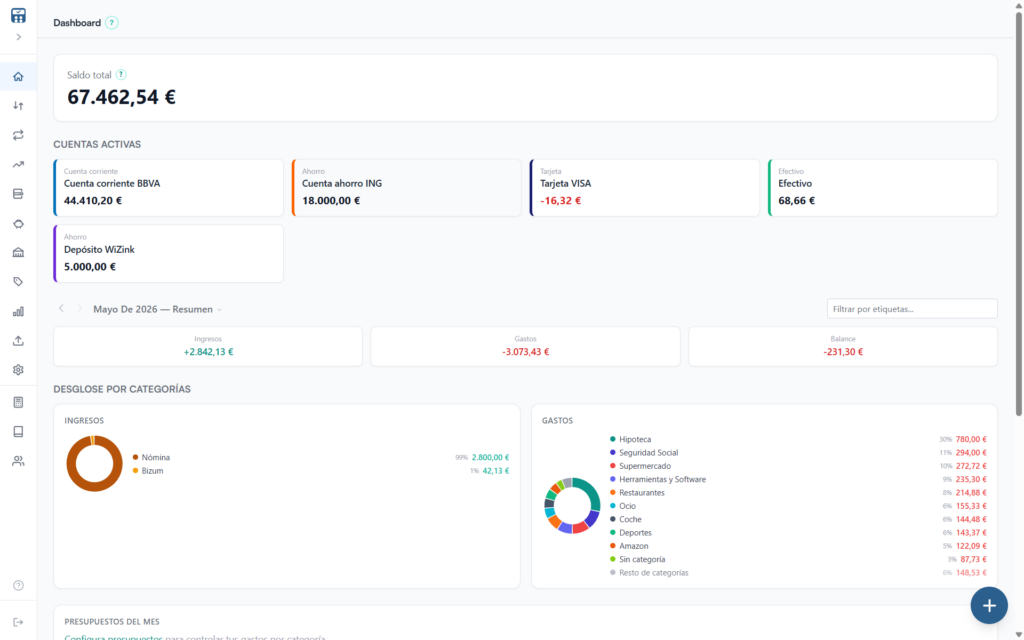Select the Supermercado expense category
The width and height of the screenshot is (1024, 640).
[798, 466]
